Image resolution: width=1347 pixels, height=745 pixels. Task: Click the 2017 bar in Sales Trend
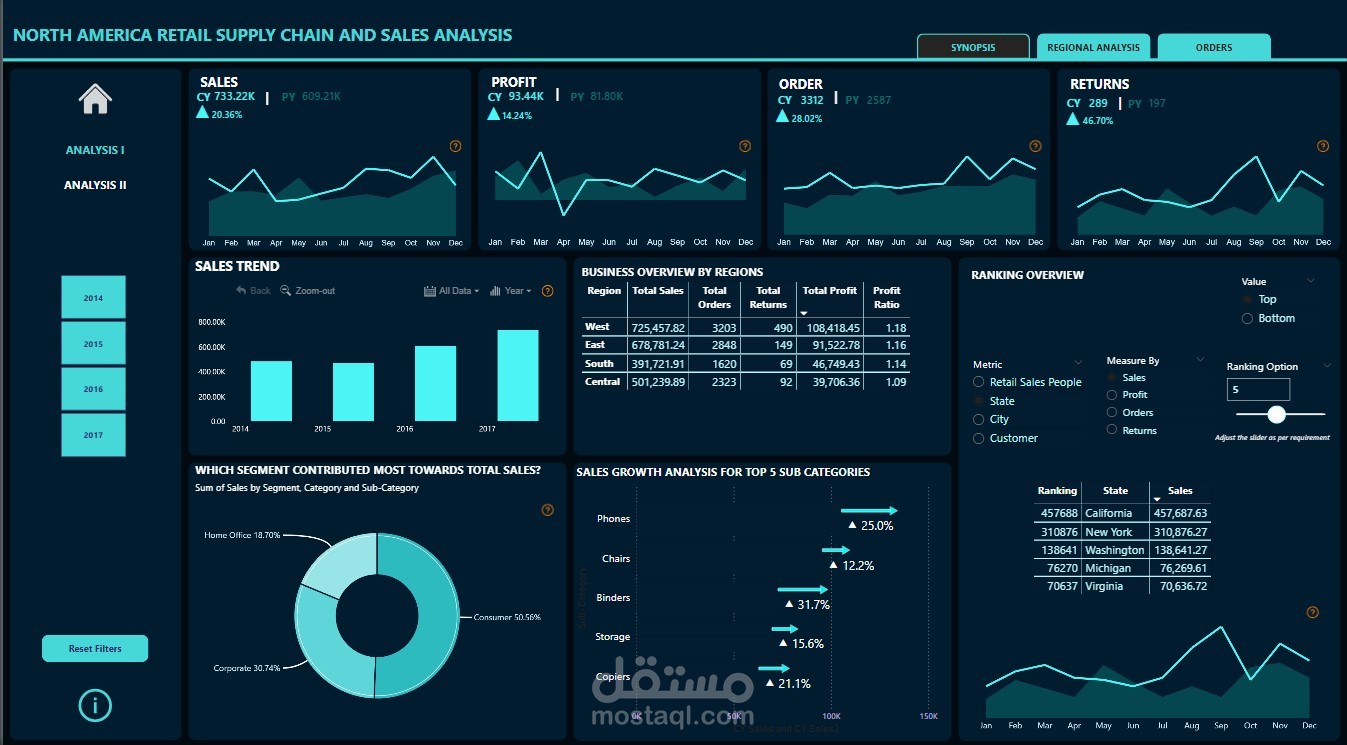[517, 376]
